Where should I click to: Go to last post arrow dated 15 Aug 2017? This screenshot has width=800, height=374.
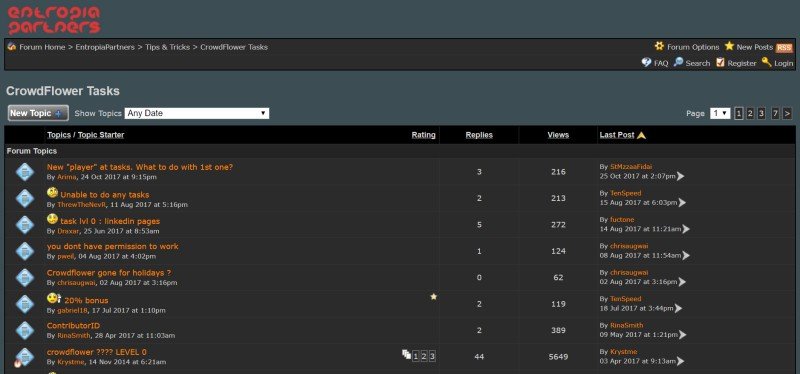click(682, 203)
